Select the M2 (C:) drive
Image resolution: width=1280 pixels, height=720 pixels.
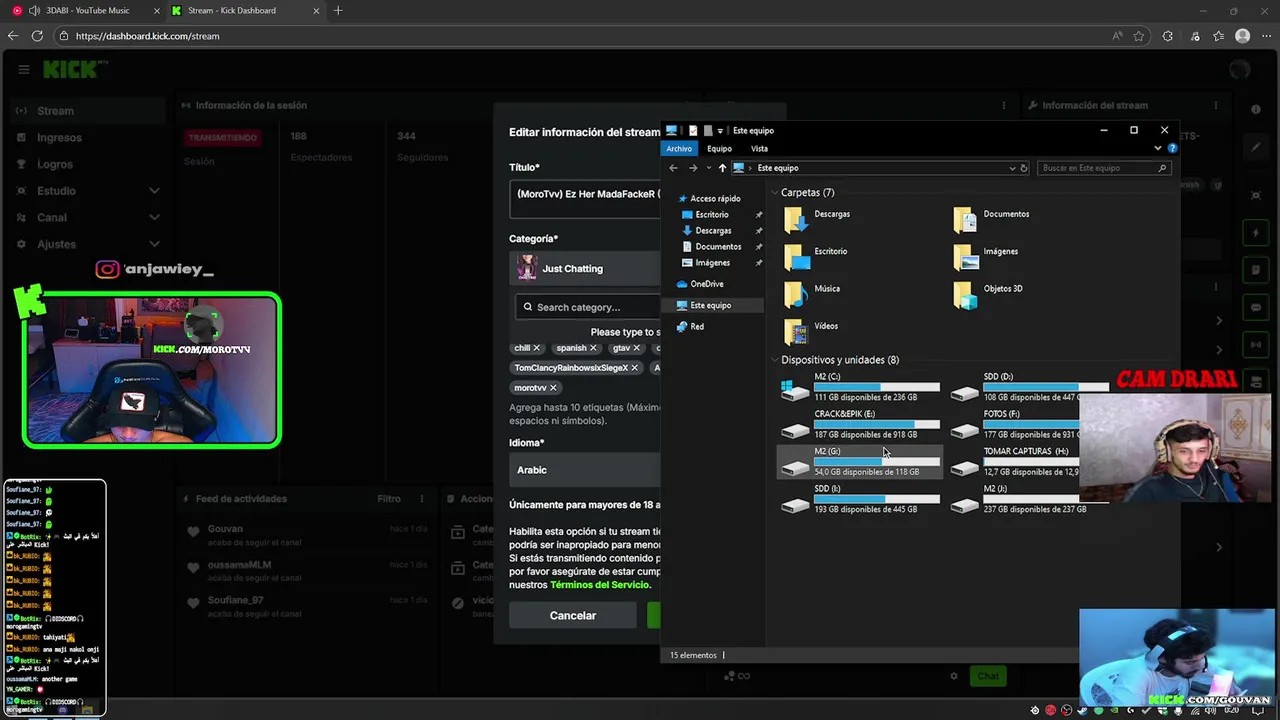(860, 387)
